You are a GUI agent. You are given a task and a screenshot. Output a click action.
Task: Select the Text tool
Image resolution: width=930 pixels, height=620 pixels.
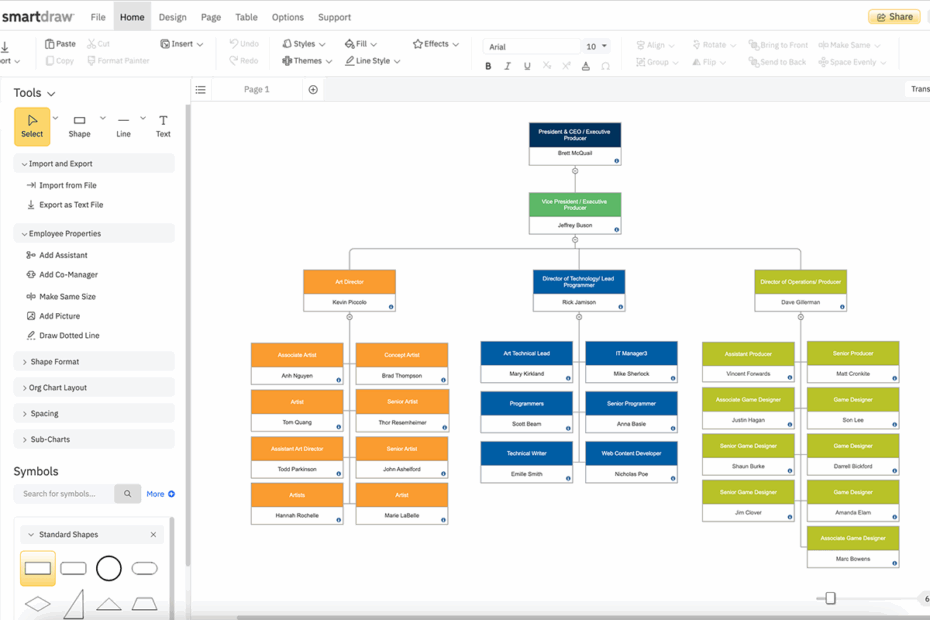coord(163,126)
